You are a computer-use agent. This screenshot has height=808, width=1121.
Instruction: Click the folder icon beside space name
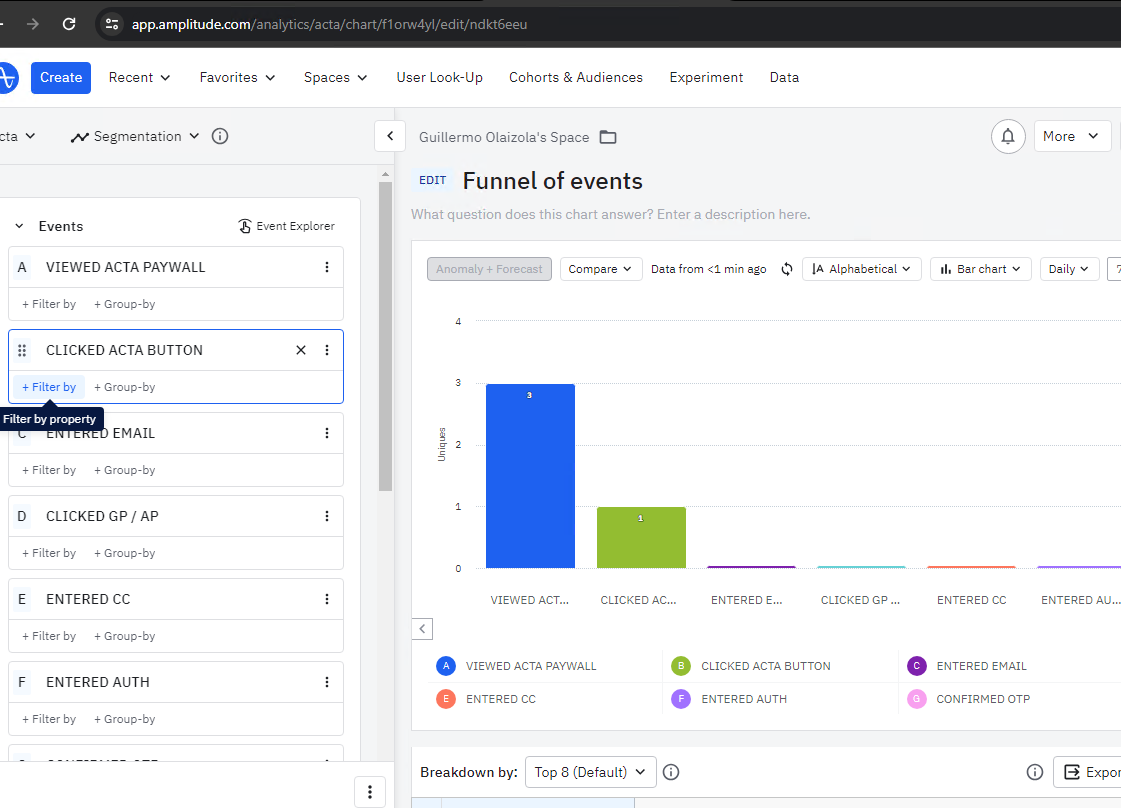click(608, 137)
